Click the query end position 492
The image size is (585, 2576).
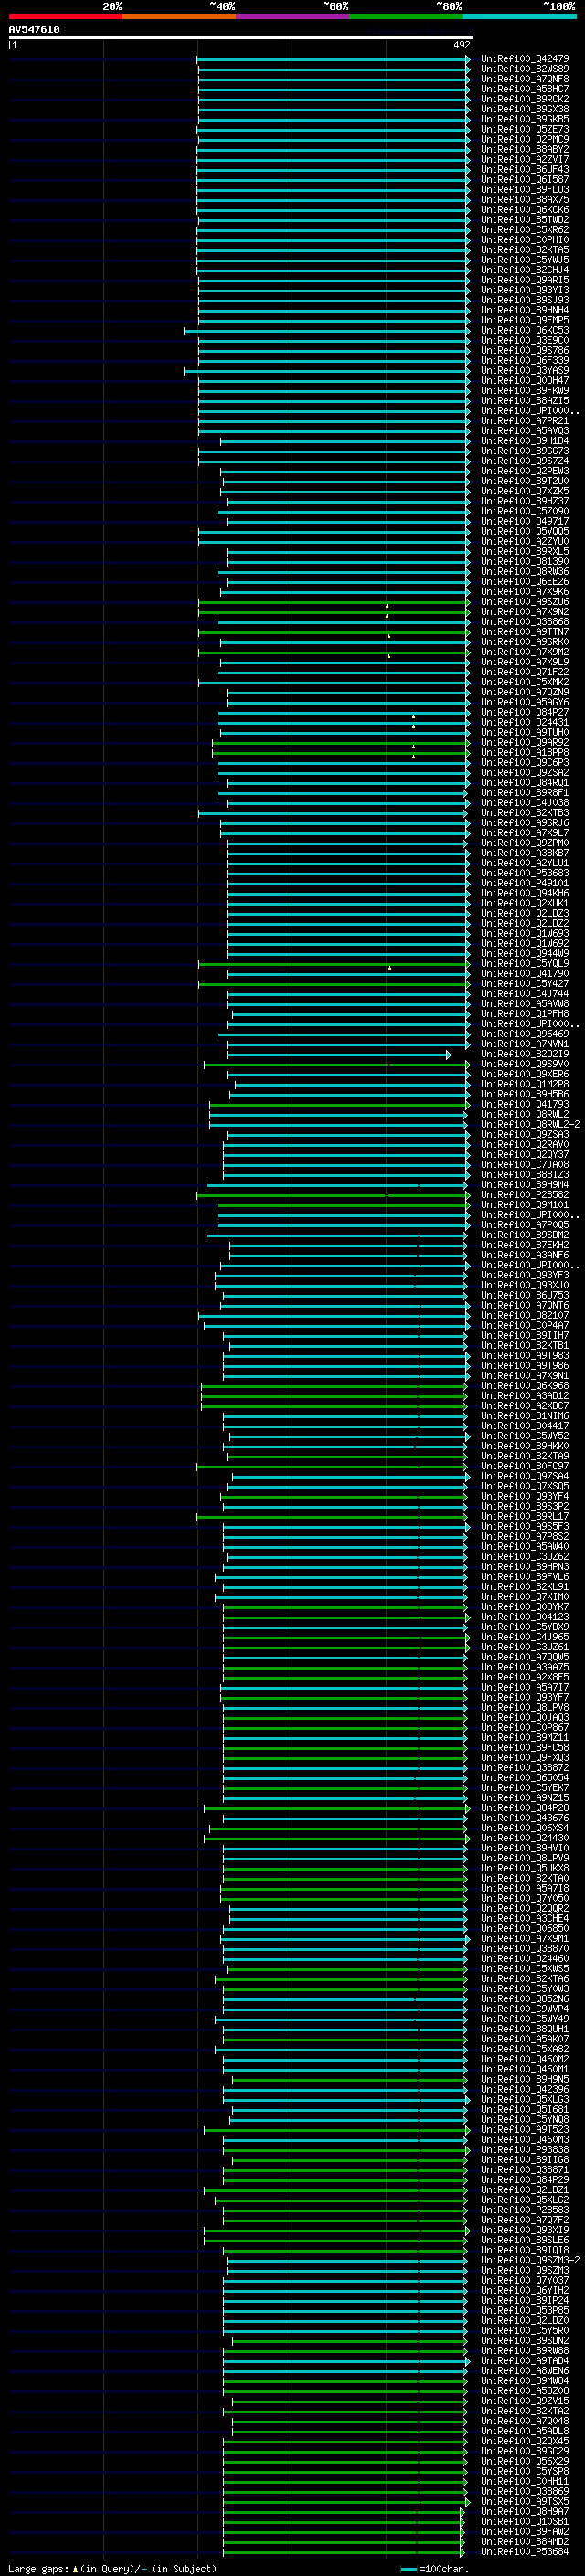tap(462, 45)
